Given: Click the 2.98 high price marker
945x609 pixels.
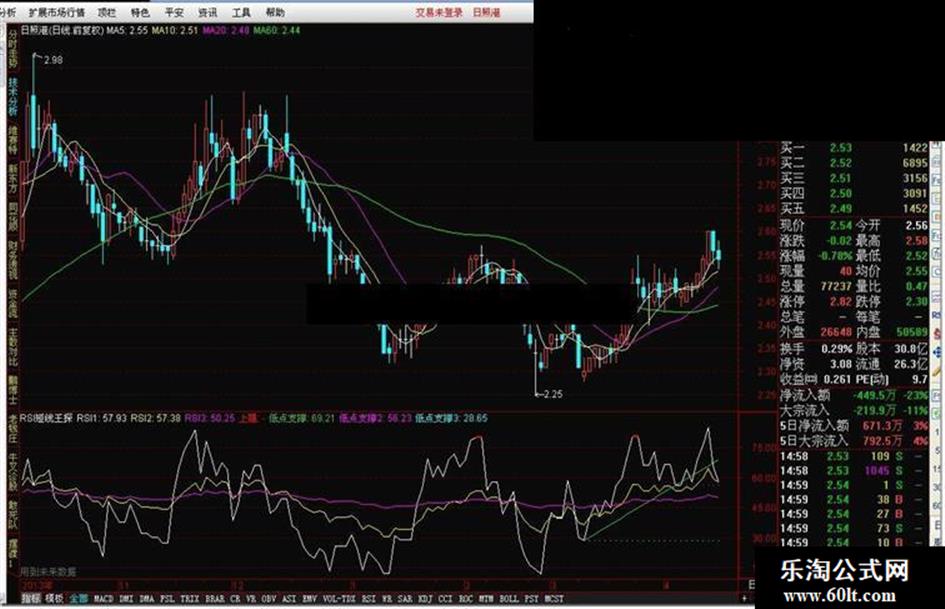Looking at the screenshot, I should click(53, 60).
